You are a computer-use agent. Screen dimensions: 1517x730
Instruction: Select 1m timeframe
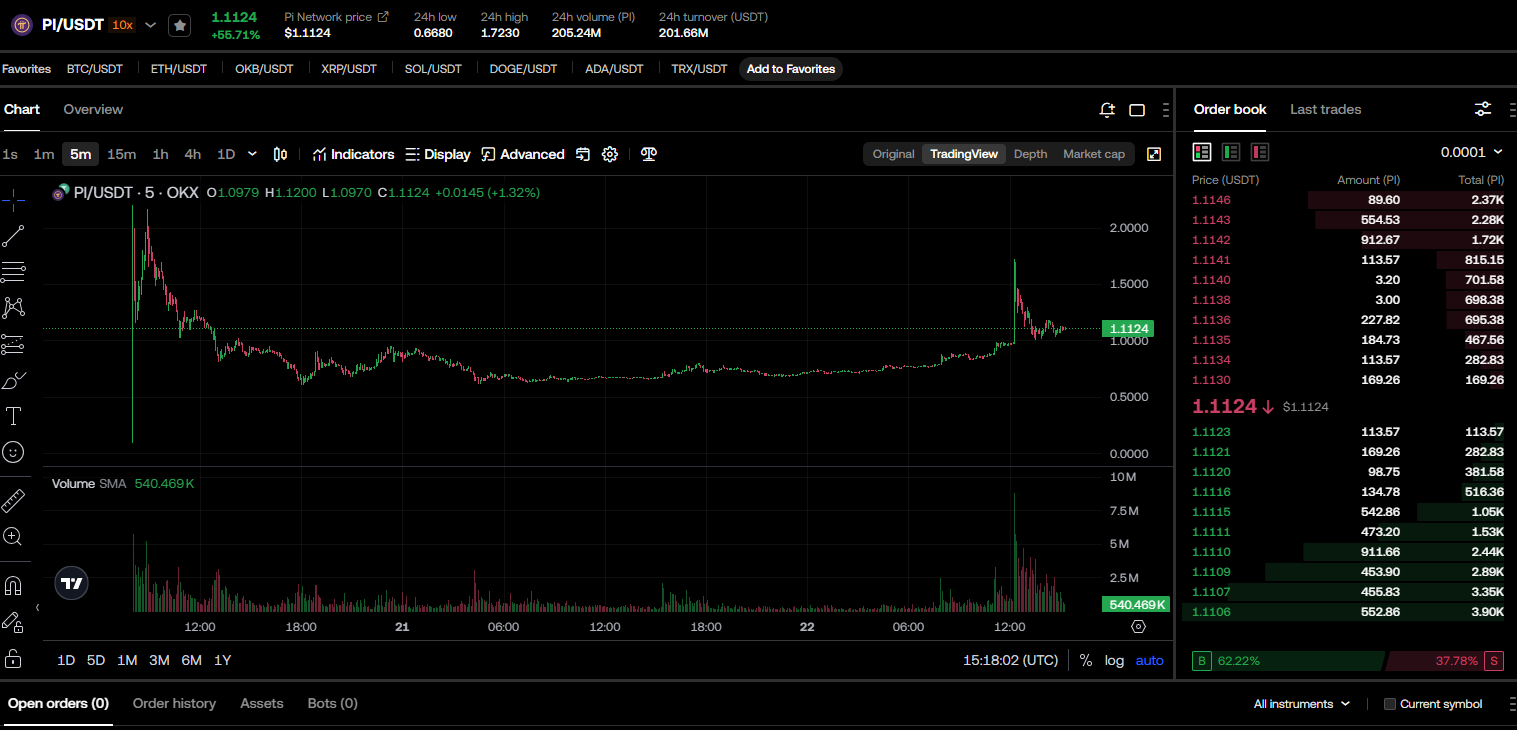coord(44,154)
